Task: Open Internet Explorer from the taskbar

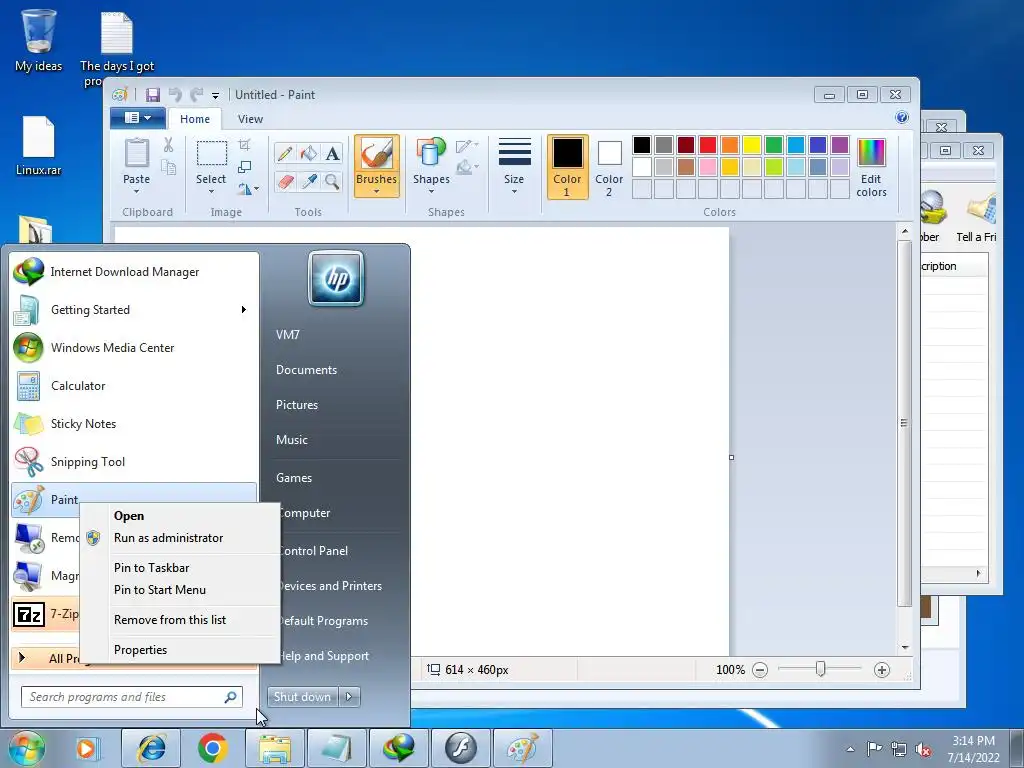Action: click(151, 748)
